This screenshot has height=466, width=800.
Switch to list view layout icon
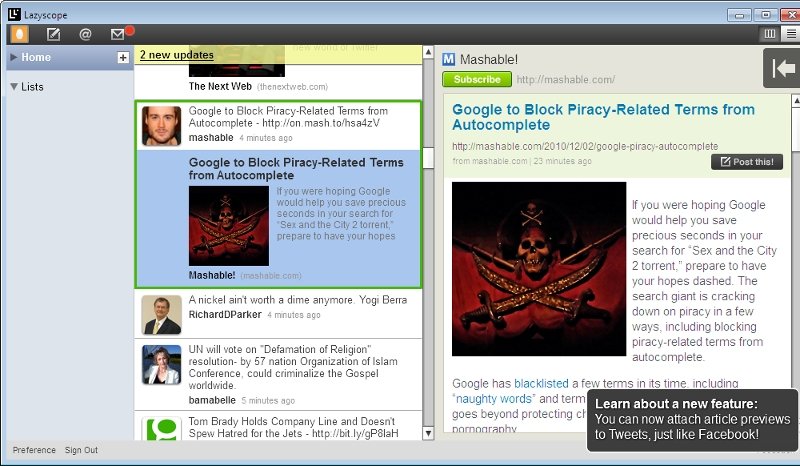pyautogui.click(x=791, y=34)
